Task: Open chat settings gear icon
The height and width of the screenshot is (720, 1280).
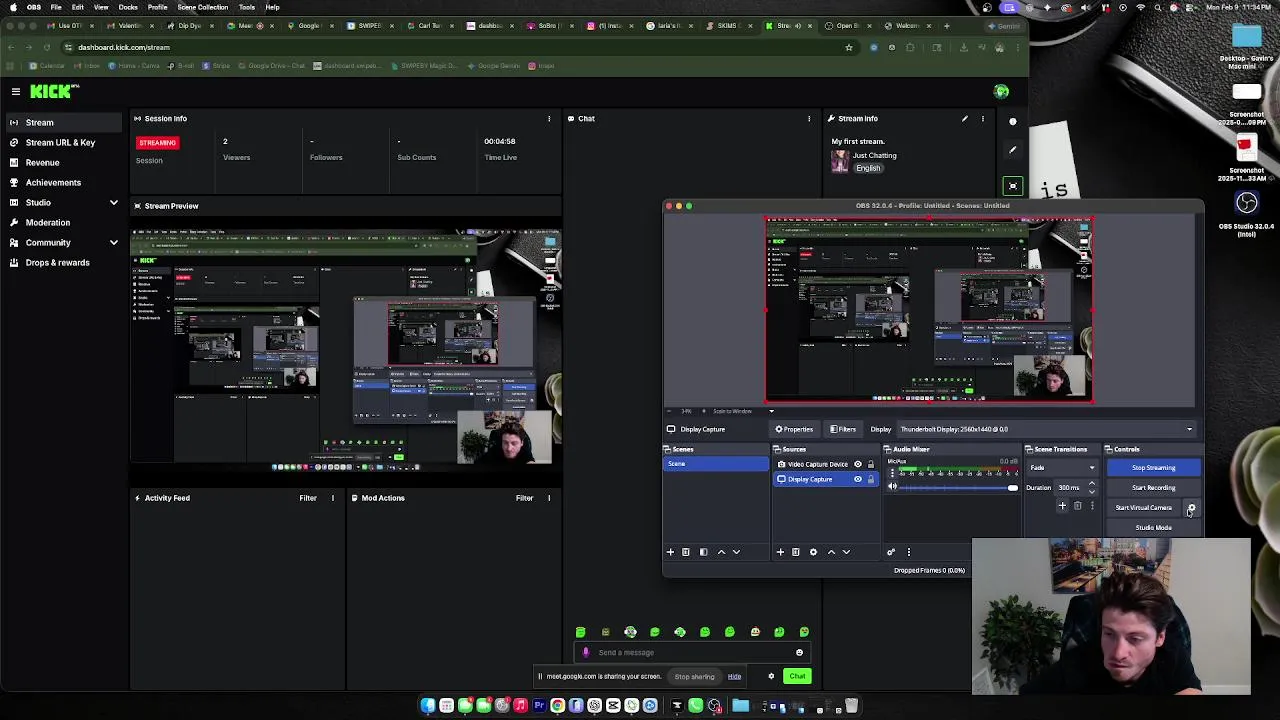Action: [771, 676]
